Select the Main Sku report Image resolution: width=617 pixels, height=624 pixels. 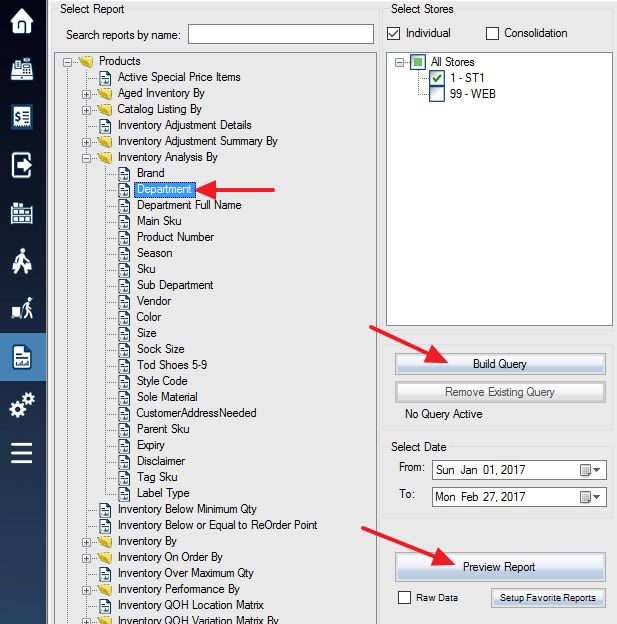[159, 221]
